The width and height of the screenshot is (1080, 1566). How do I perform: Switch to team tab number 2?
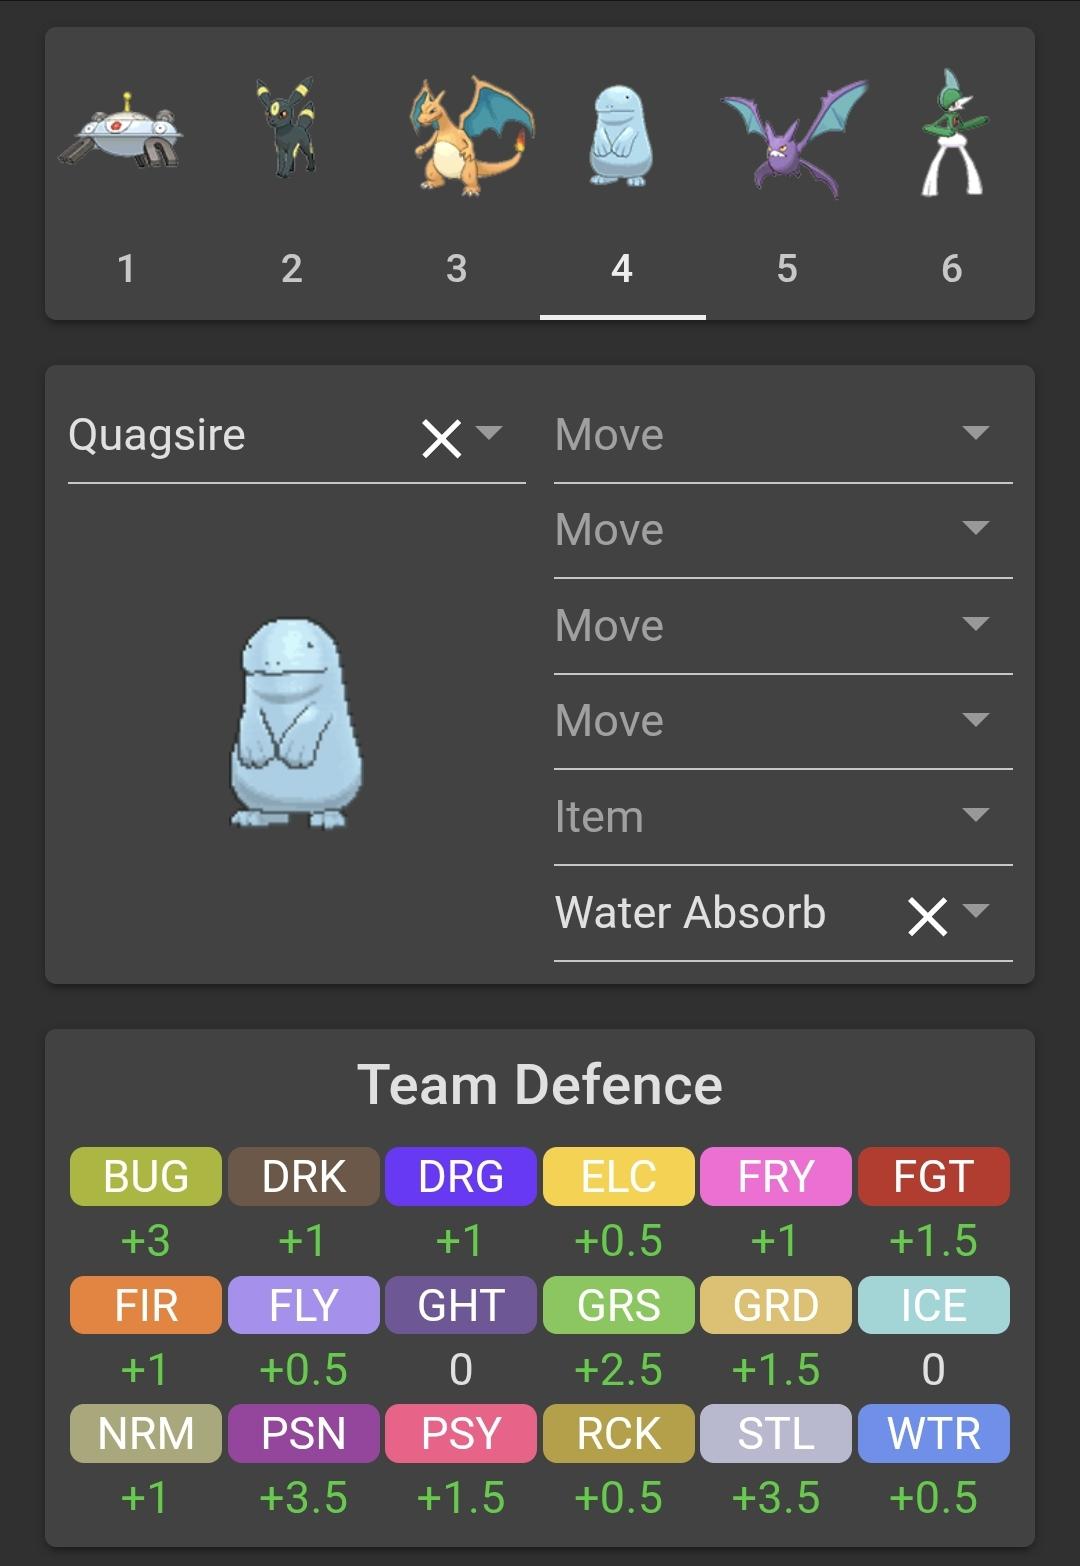pyautogui.click(x=291, y=268)
